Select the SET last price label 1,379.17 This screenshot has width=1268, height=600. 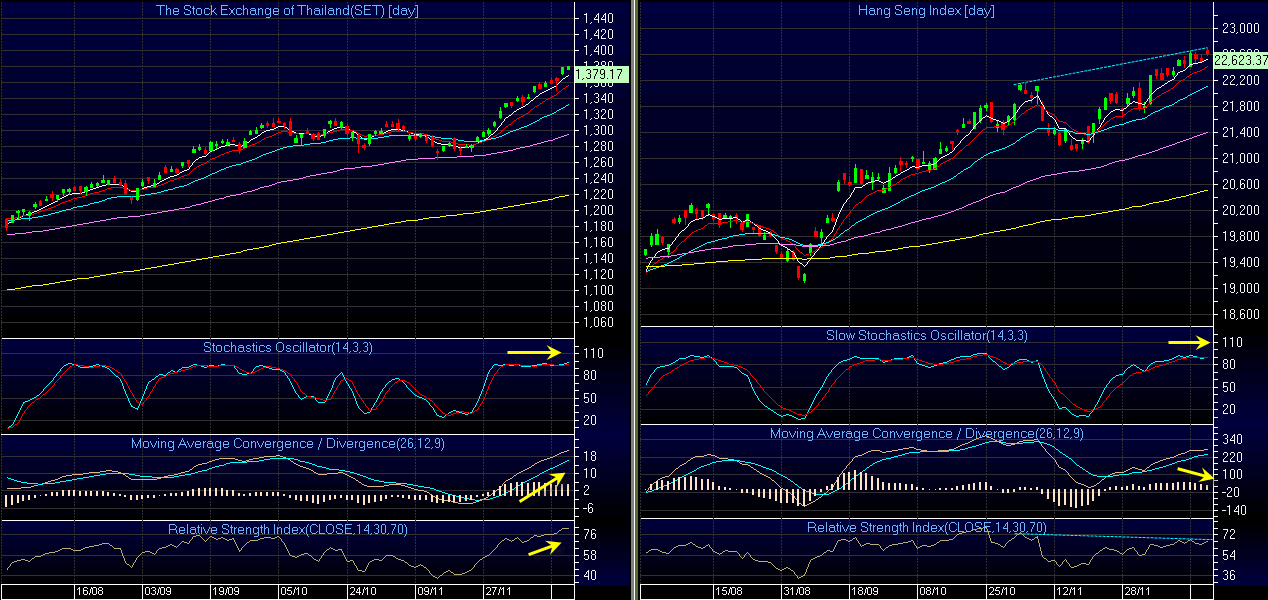coord(600,74)
